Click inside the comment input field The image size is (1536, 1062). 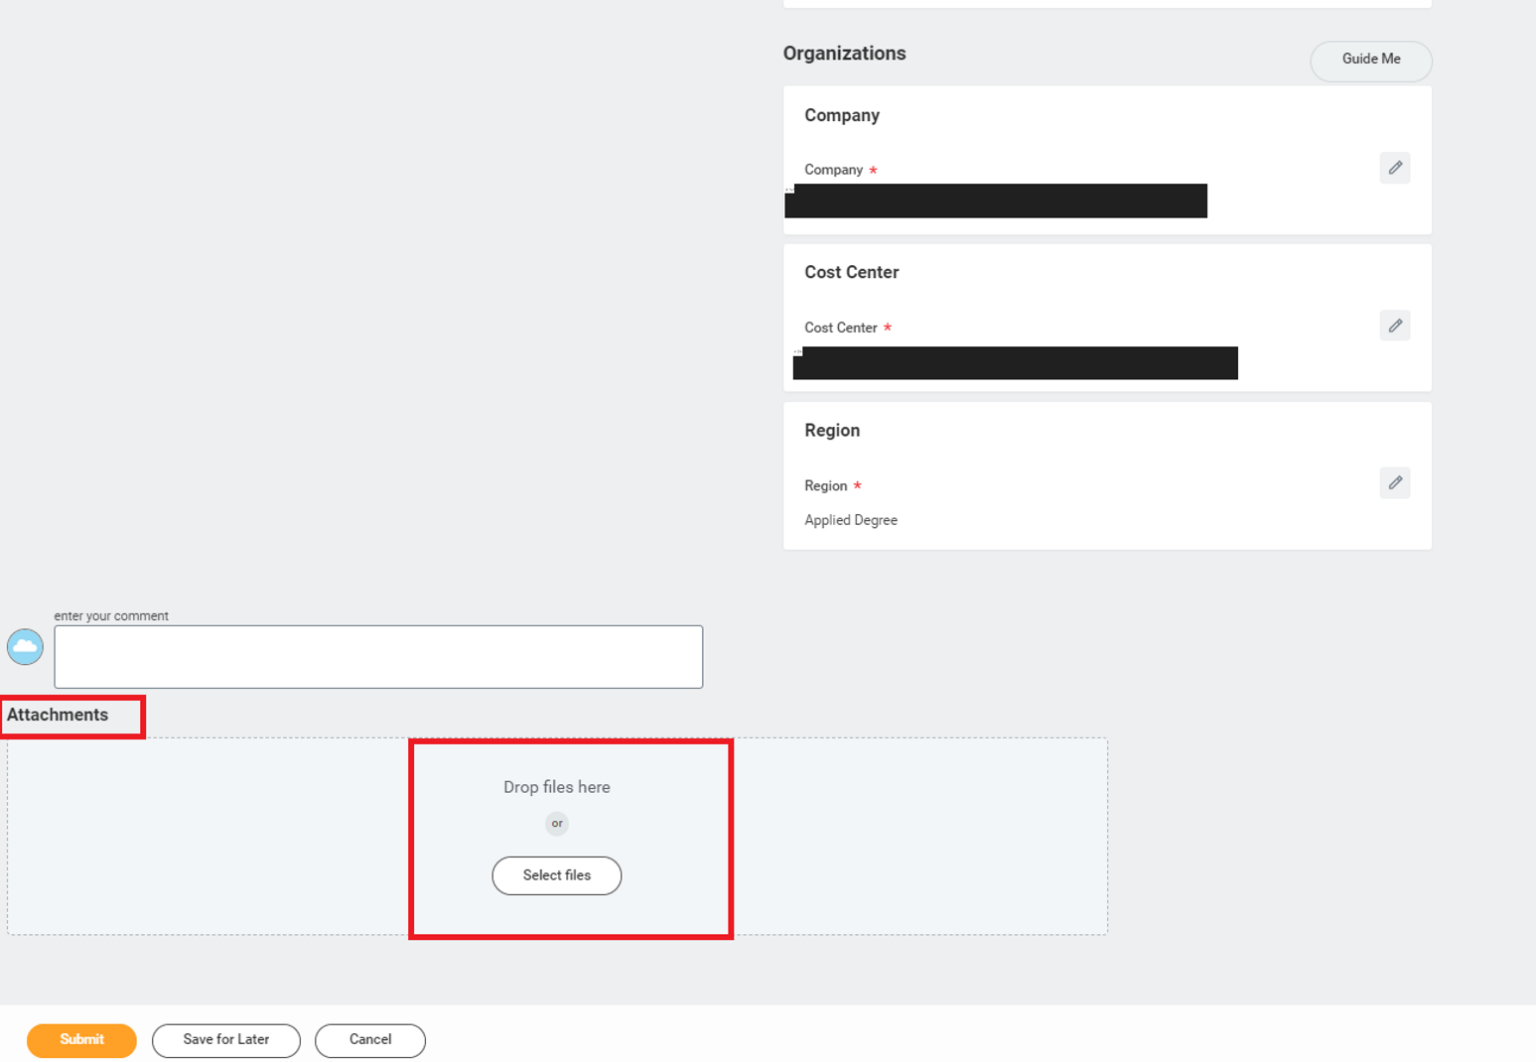(x=378, y=656)
